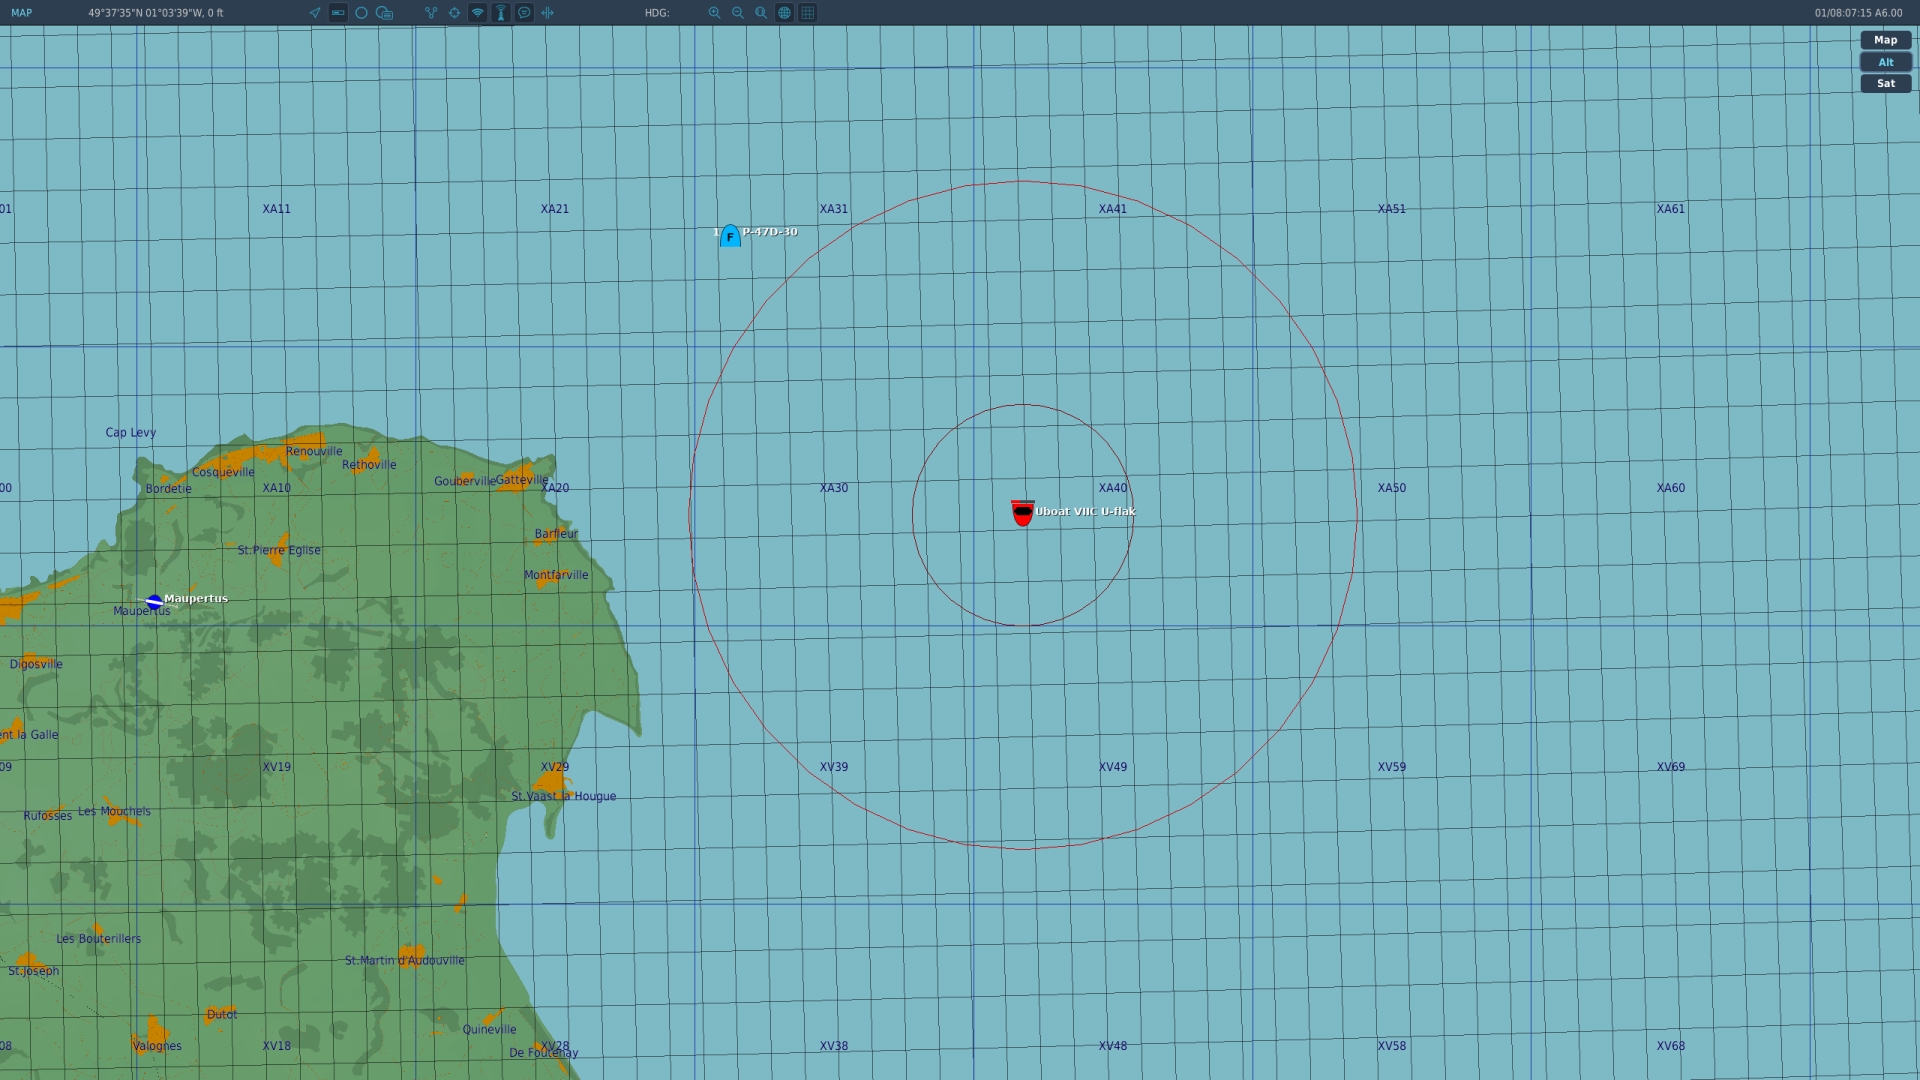
Task: Click the Montfarville town label
Action: coord(556,575)
